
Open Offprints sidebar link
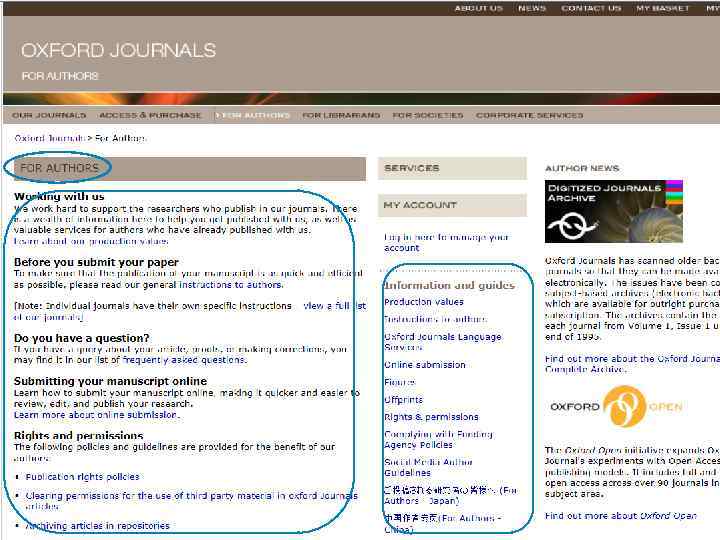pos(404,399)
